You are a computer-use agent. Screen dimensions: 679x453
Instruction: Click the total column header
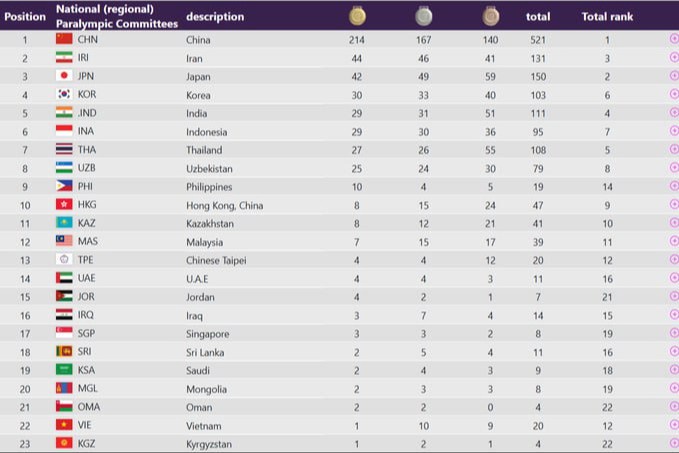(538, 16)
